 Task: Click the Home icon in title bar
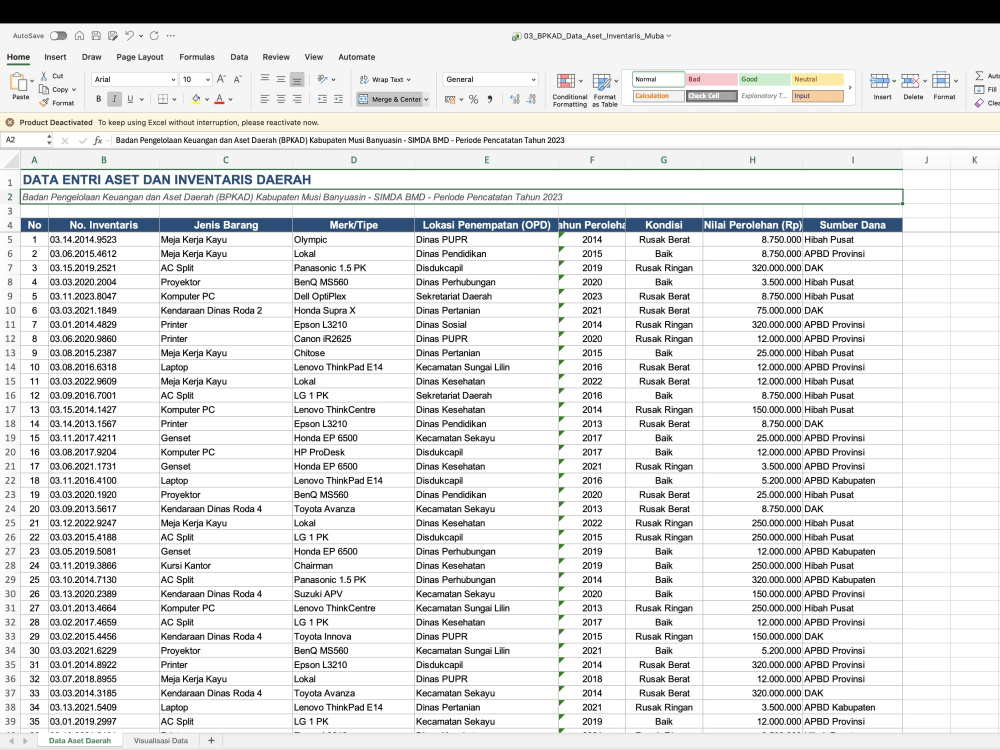[80, 36]
